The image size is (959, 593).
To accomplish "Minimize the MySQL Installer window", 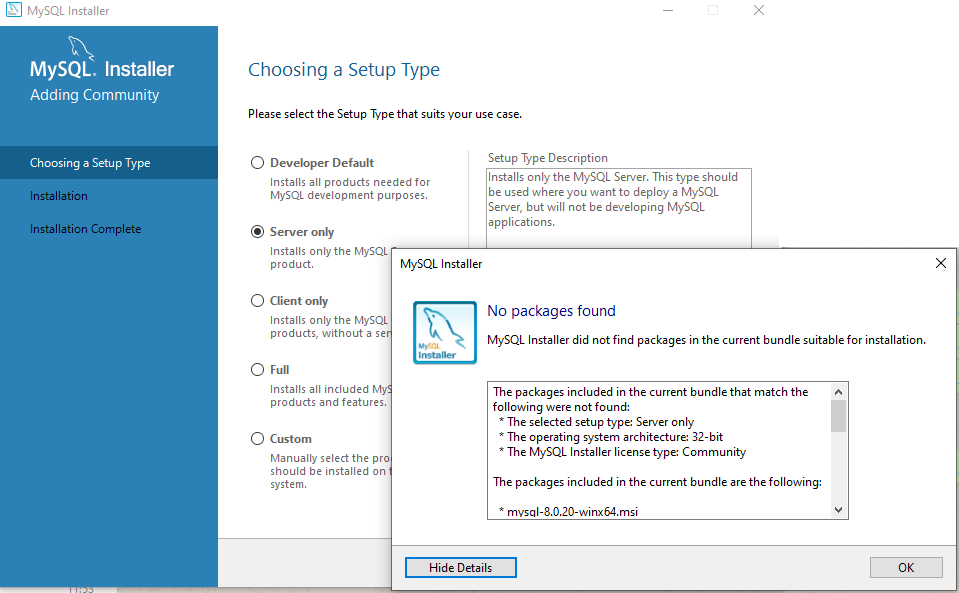I will tap(668, 10).
